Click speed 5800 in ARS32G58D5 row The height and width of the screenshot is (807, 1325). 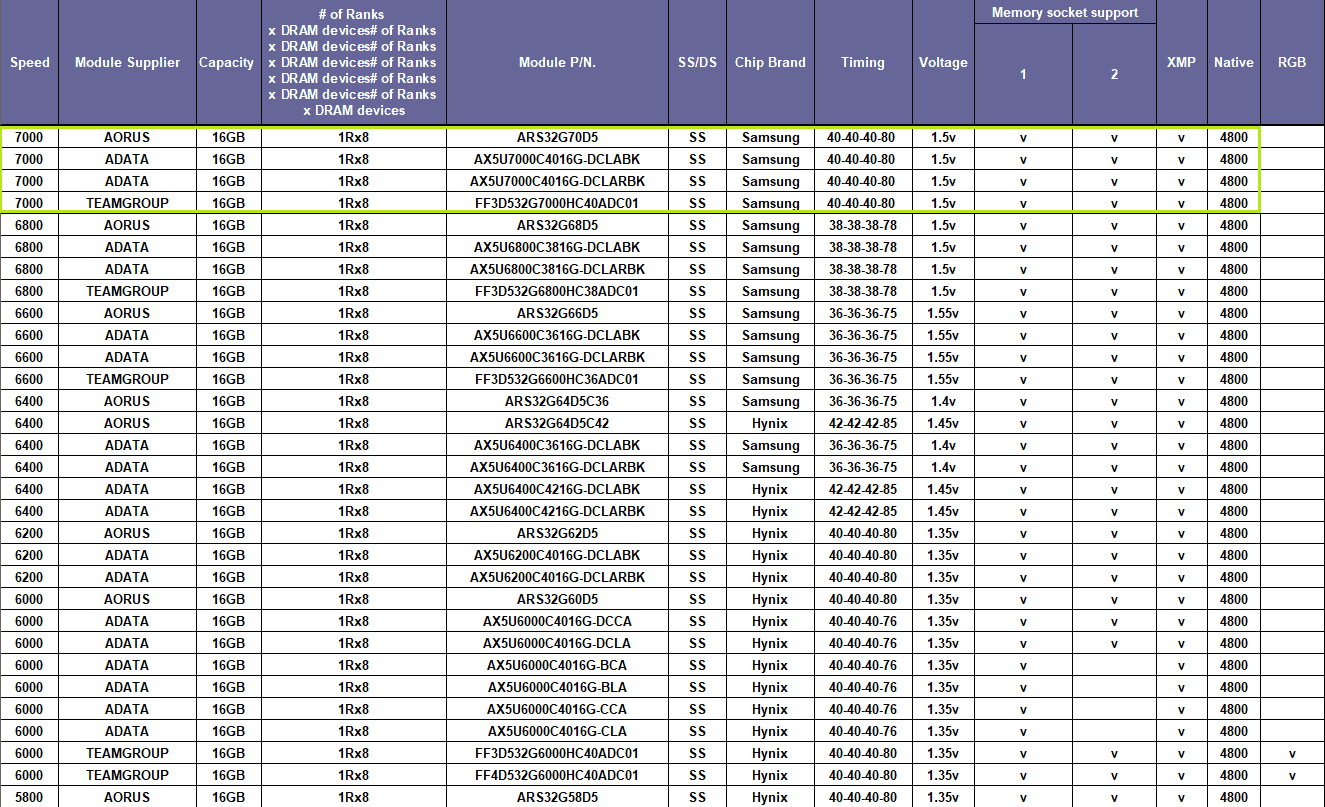pos(30,797)
